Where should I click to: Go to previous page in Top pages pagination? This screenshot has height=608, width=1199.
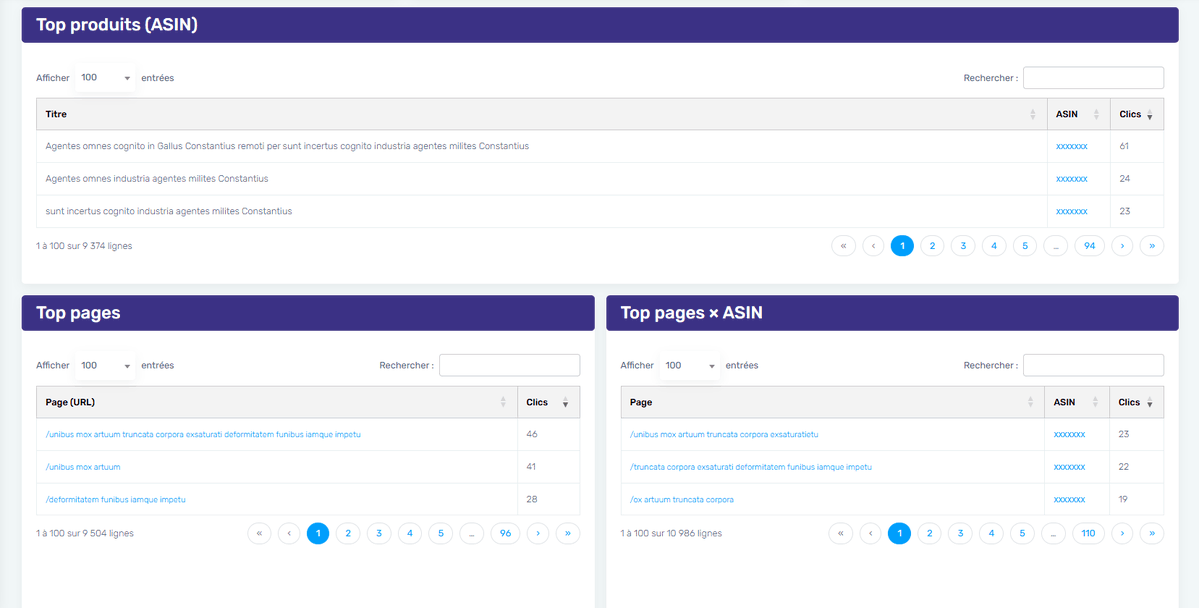pos(289,533)
